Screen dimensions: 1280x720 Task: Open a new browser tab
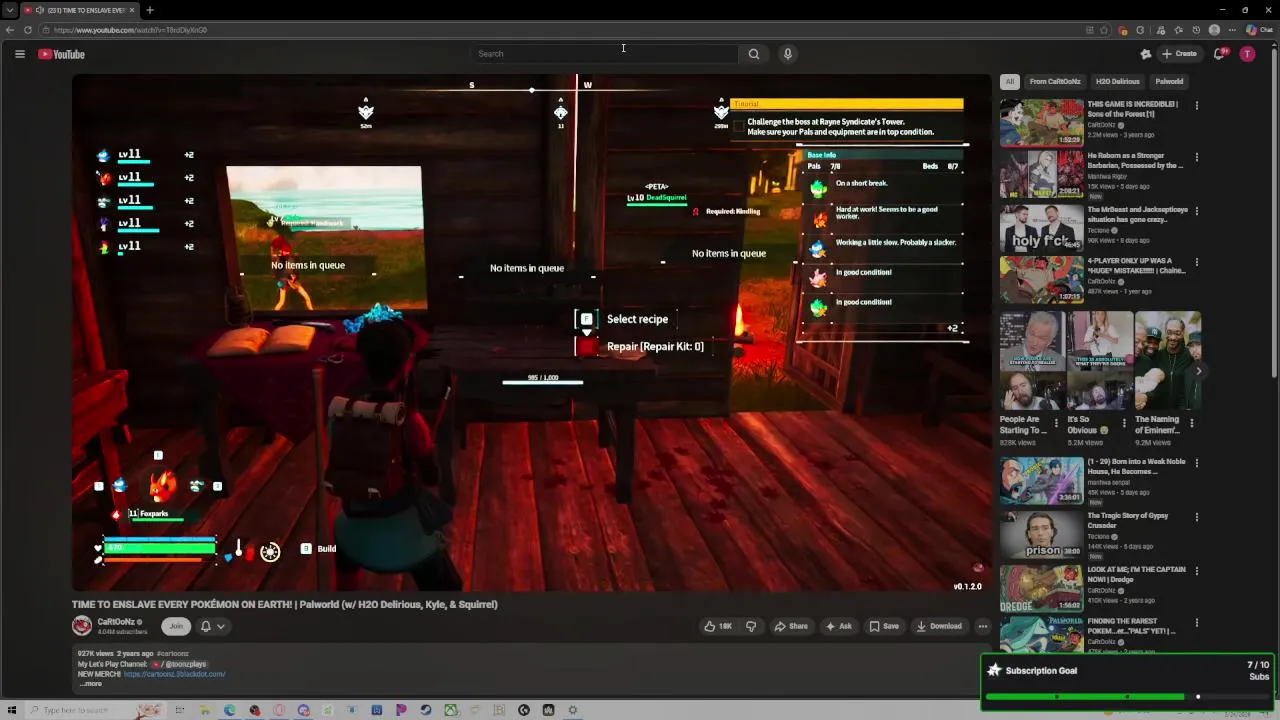(x=149, y=10)
